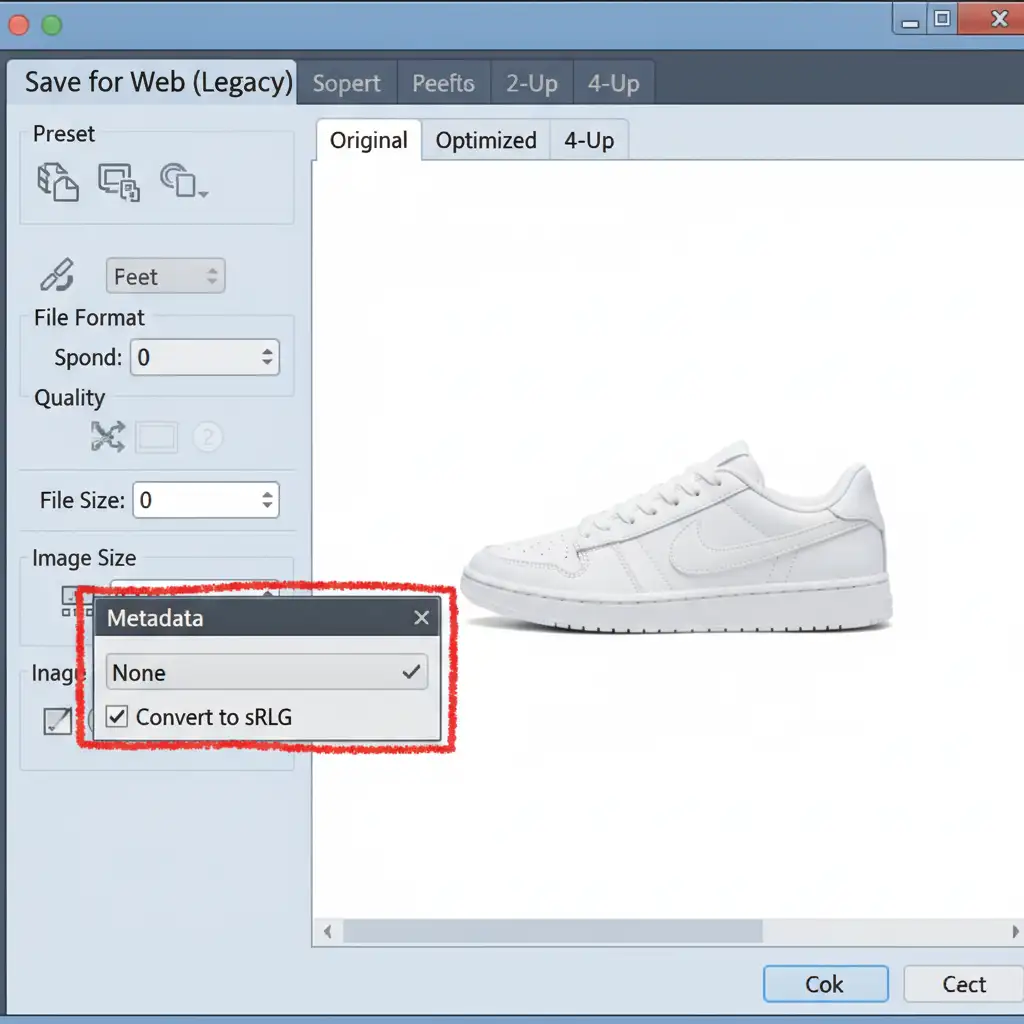
Task: Uncheck the Convert to sRLG checkbox
Action: [118, 716]
